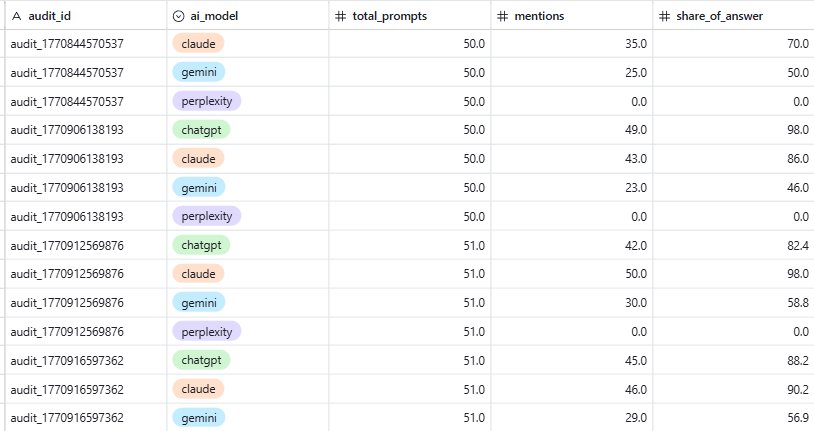814x431 pixels.
Task: Select the gemini tag with 23.0 mentions
Action: [x=199, y=187]
